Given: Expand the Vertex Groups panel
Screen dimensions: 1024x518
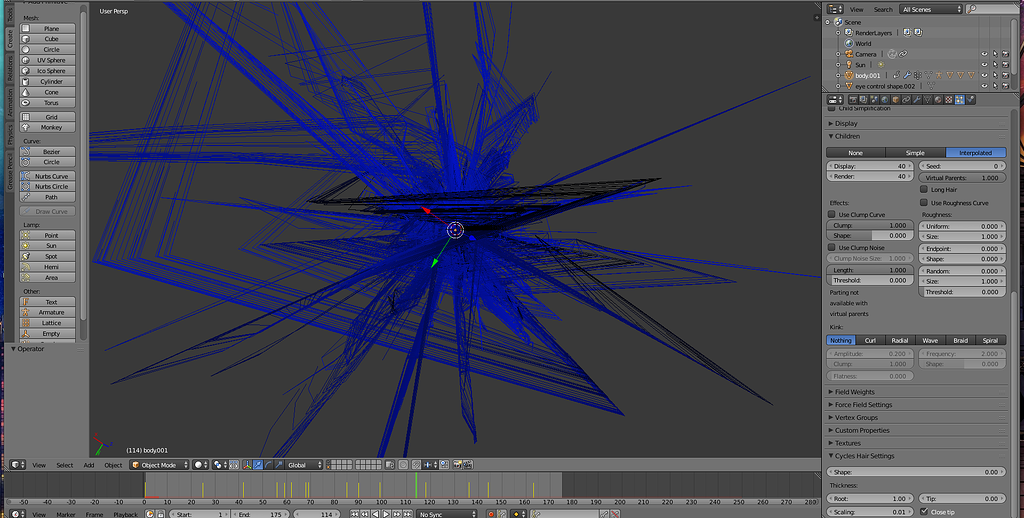Looking at the screenshot, I should 856,417.
